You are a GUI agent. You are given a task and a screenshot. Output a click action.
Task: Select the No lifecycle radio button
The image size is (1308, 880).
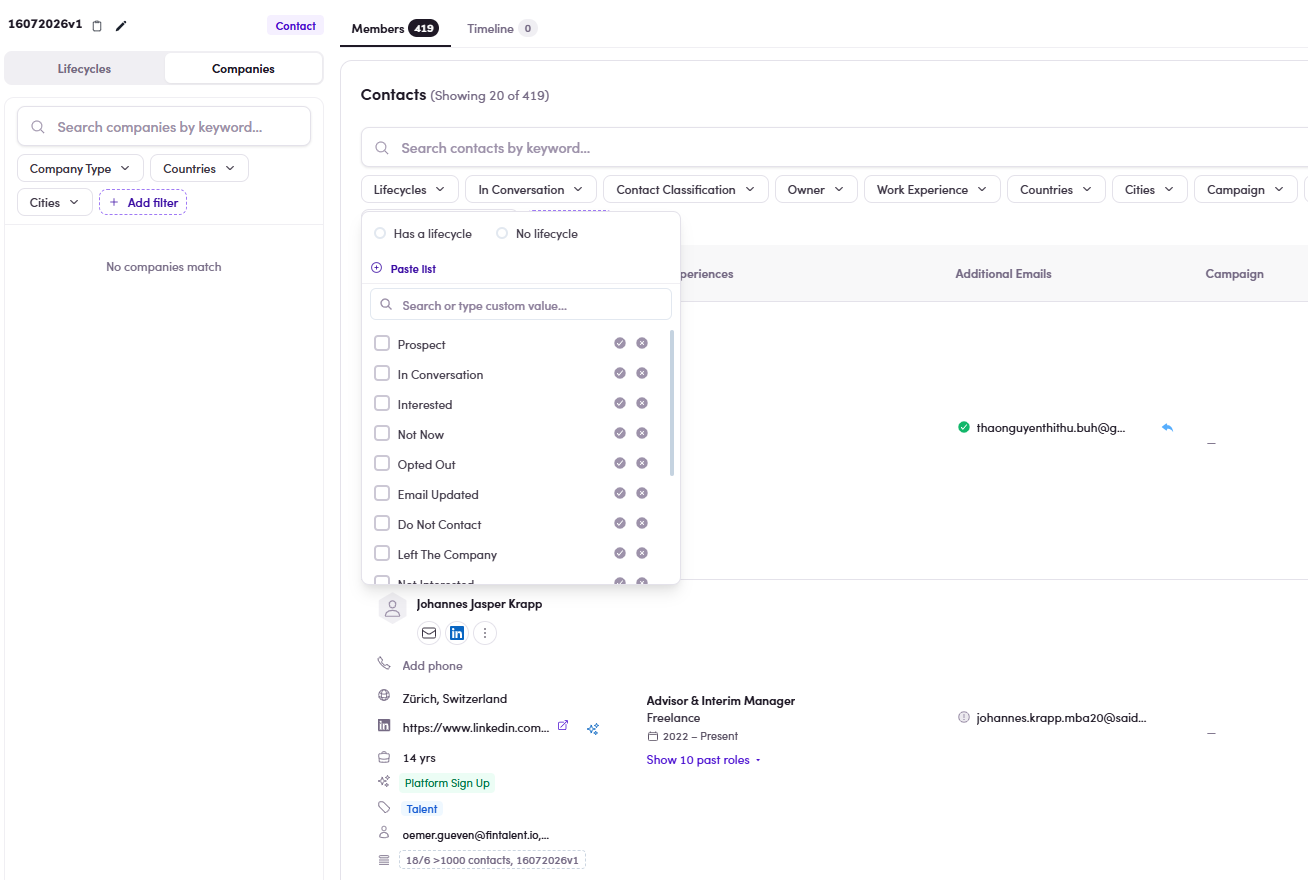(x=502, y=233)
